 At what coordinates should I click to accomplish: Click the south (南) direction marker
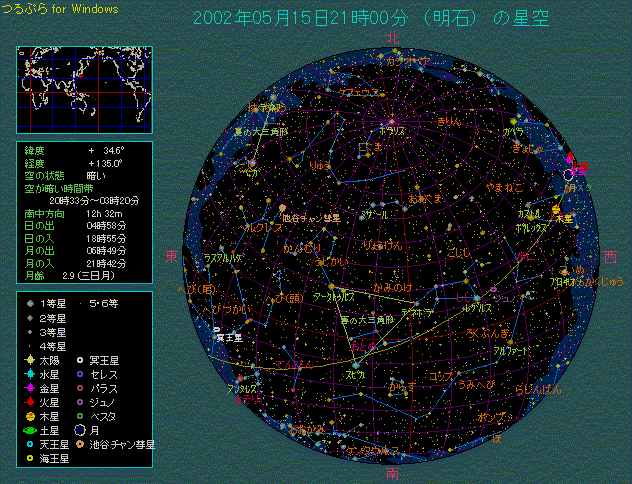[392, 471]
